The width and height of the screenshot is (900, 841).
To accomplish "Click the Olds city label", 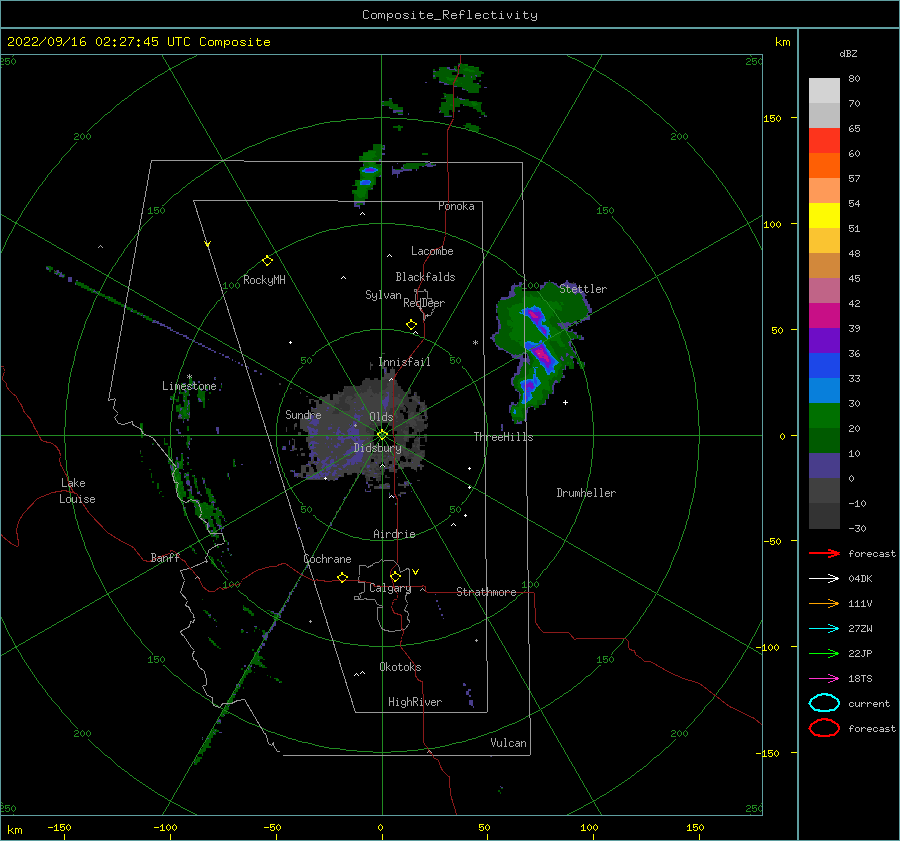I will coord(381,417).
